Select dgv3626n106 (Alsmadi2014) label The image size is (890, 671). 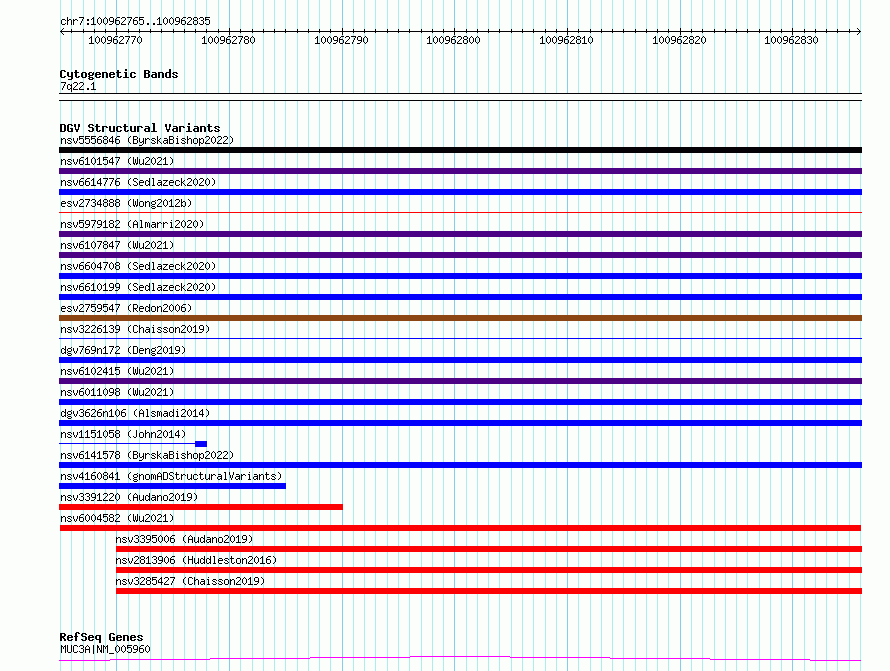point(135,413)
